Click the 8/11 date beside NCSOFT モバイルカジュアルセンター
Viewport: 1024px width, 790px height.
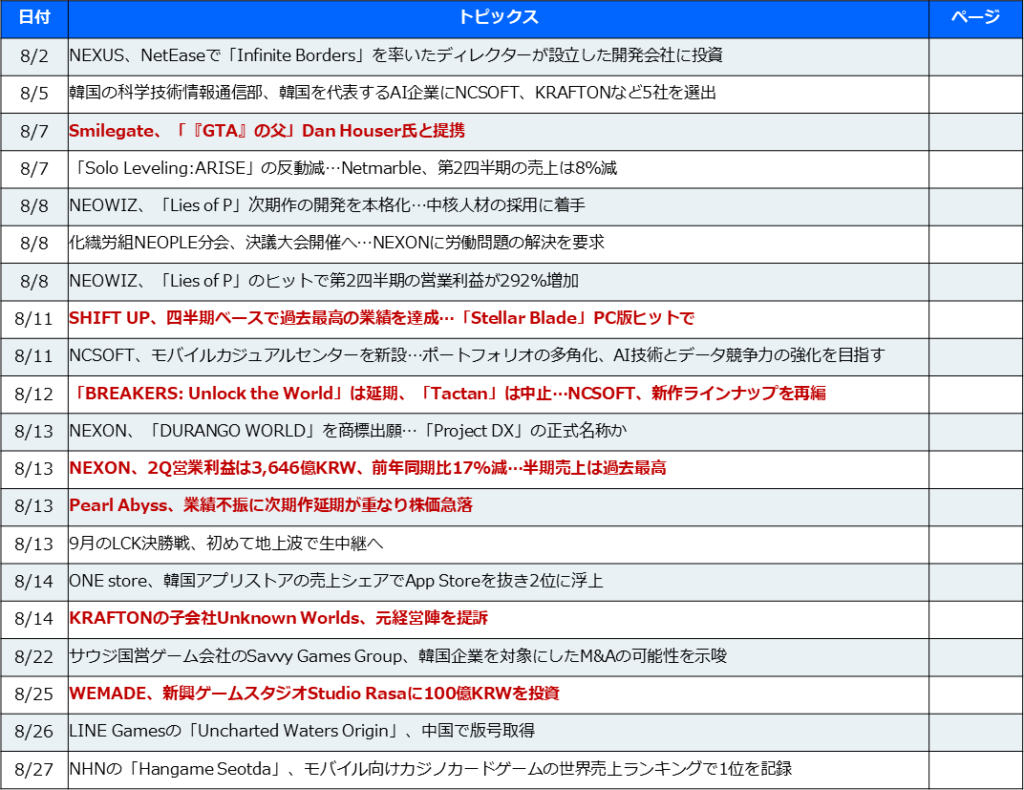pos(34,356)
